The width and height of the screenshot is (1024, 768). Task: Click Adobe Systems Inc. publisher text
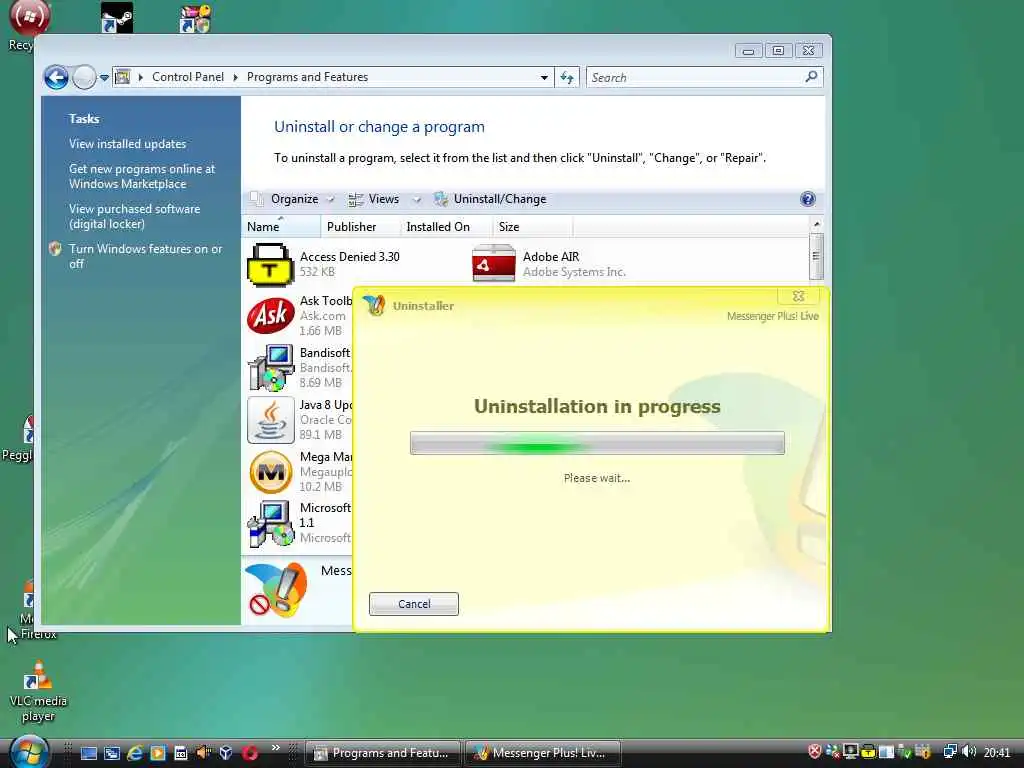pos(574,272)
